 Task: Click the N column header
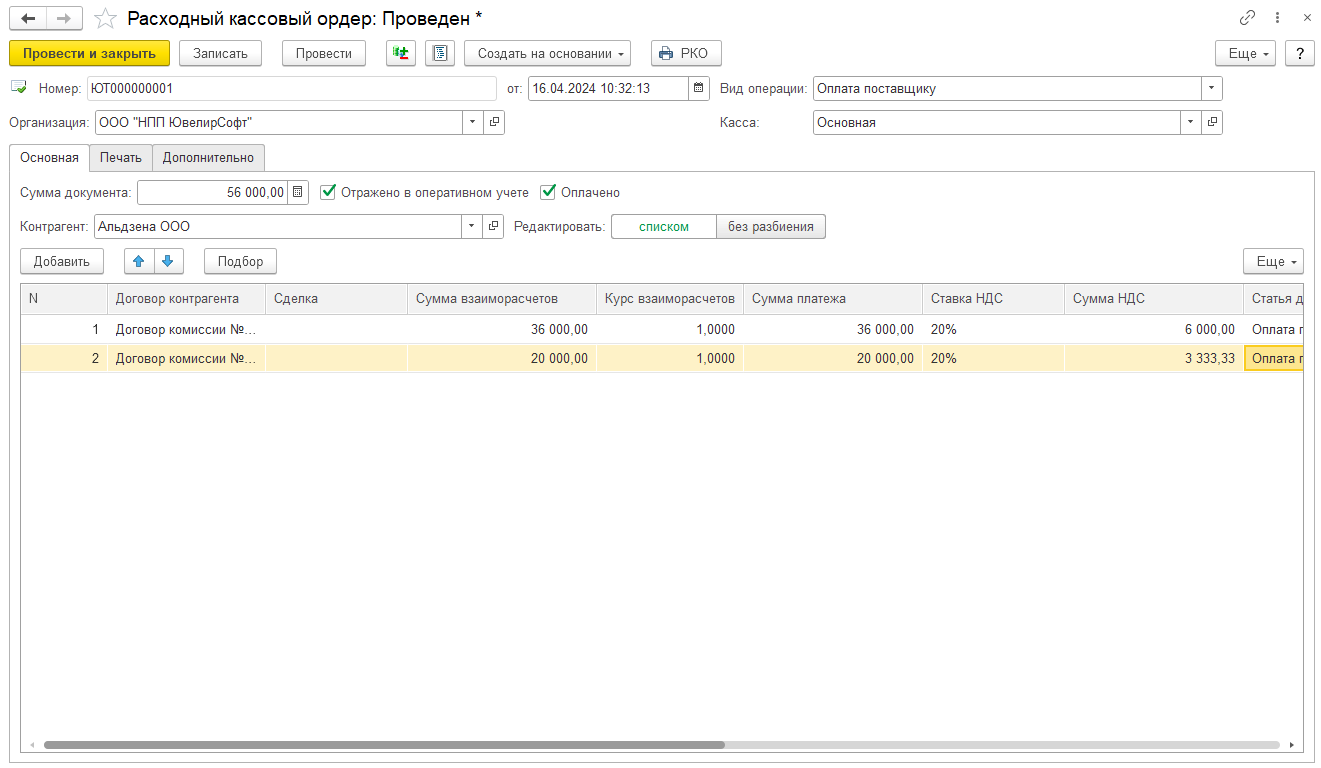[64, 298]
